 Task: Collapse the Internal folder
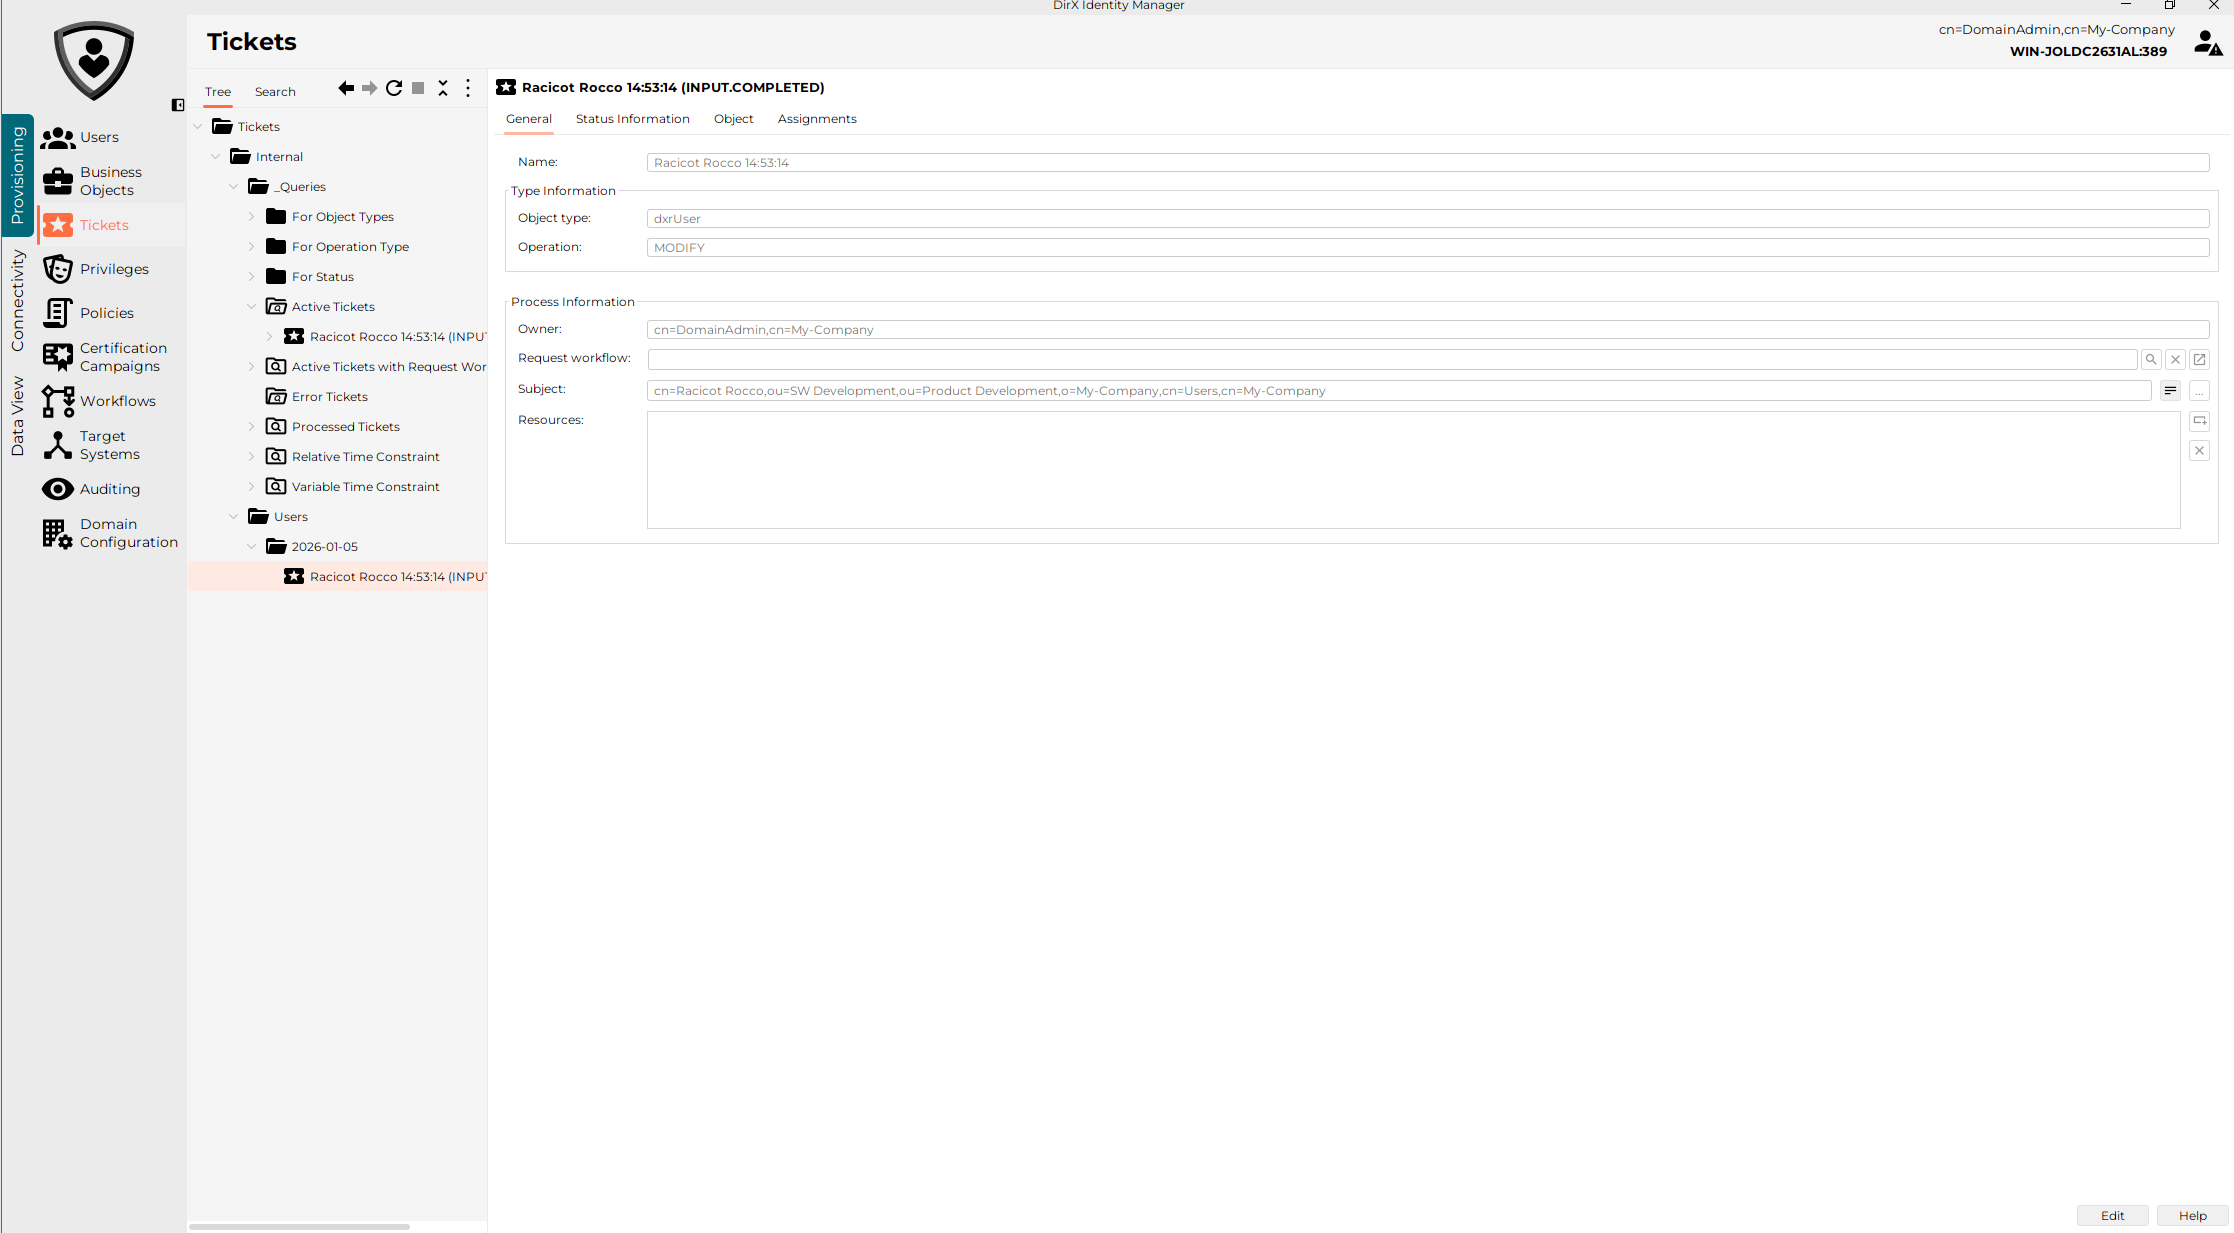pos(216,157)
